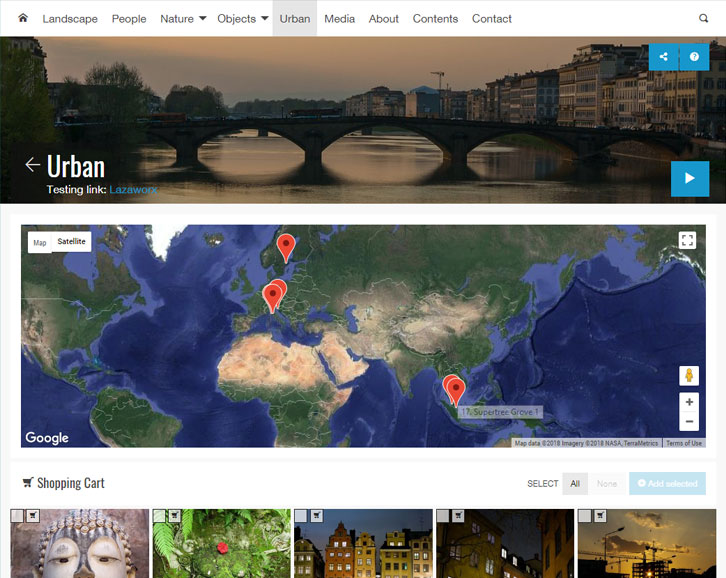Open the search magnifier icon
This screenshot has width=726, height=578.
tap(703, 18)
